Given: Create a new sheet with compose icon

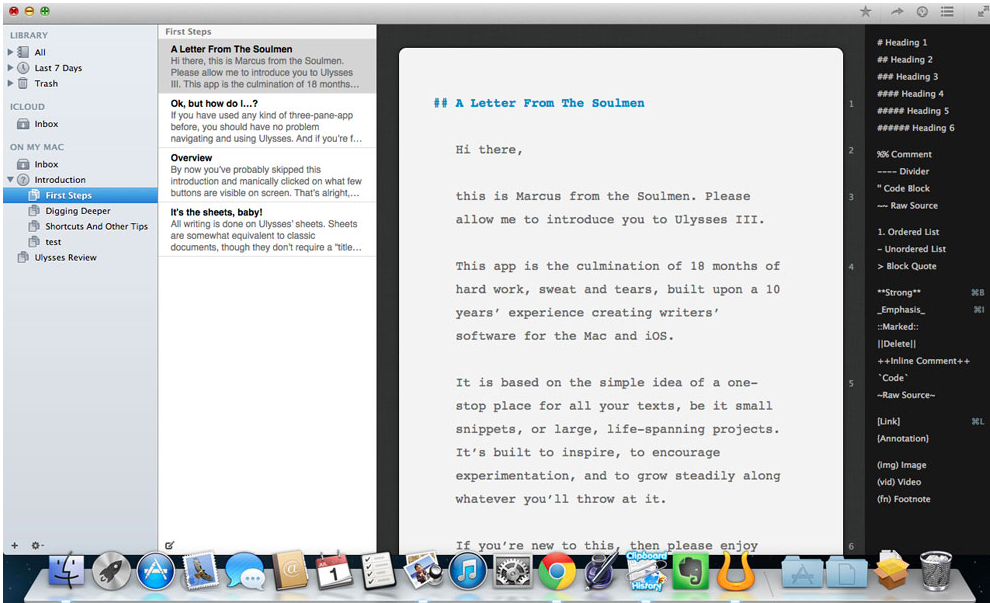Looking at the screenshot, I should [x=169, y=545].
